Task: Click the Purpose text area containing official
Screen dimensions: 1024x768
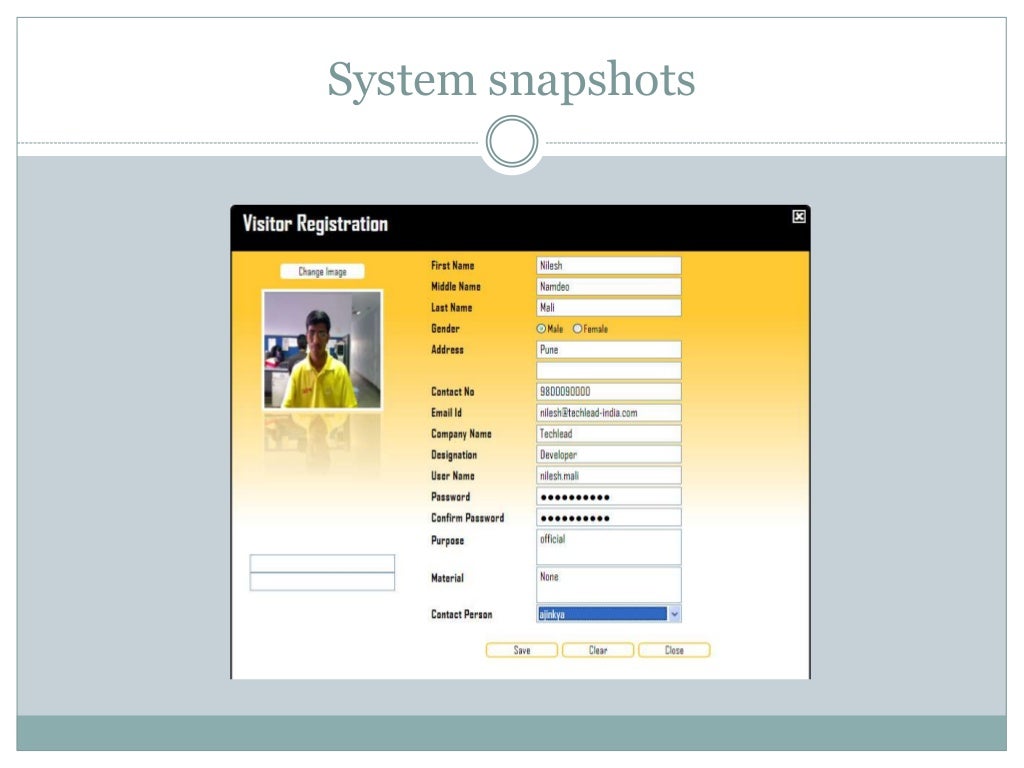Action: click(x=609, y=547)
